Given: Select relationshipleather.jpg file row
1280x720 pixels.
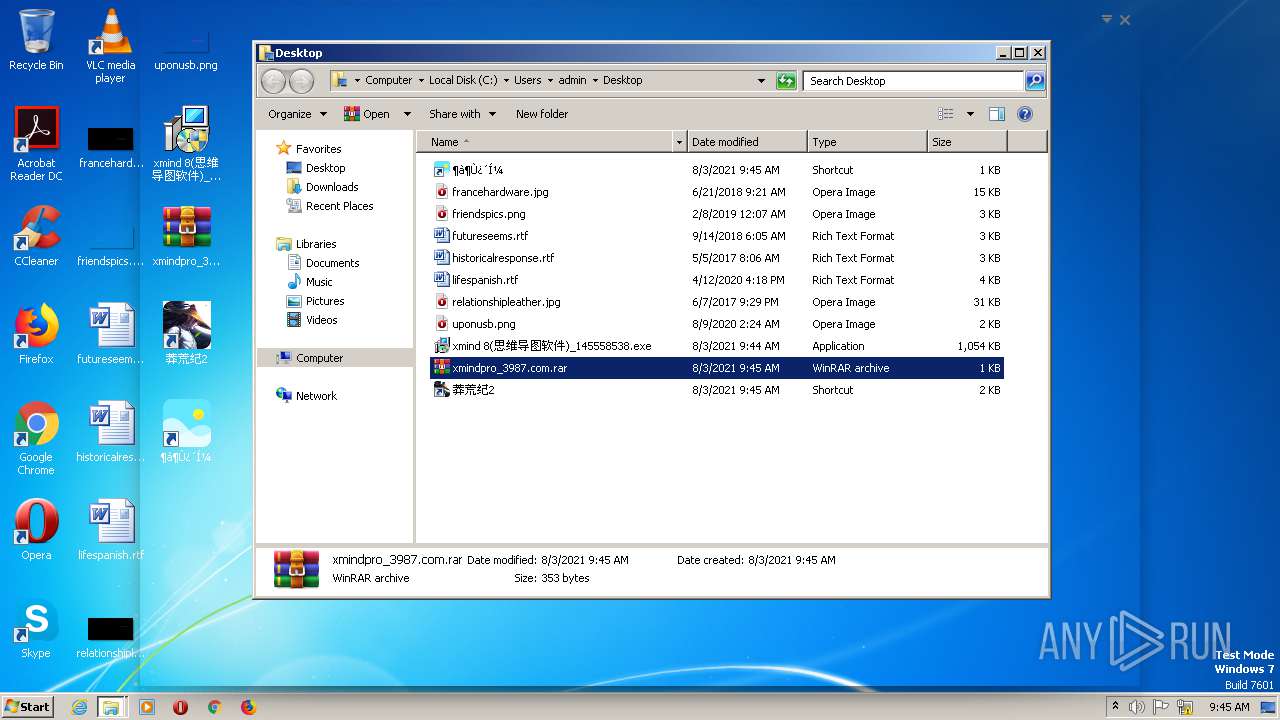Looking at the screenshot, I should (716, 302).
